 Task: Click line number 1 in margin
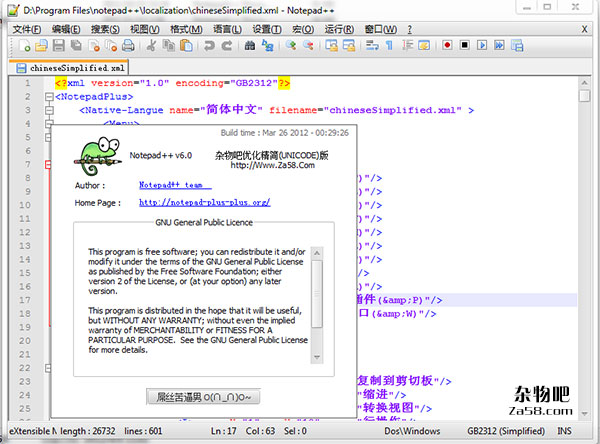(x=28, y=83)
